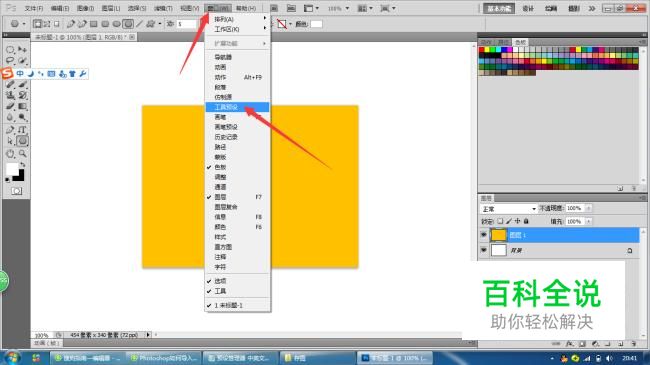Screen dimensions: 650x365
Task: Select the Lasso tool
Action: point(10,61)
